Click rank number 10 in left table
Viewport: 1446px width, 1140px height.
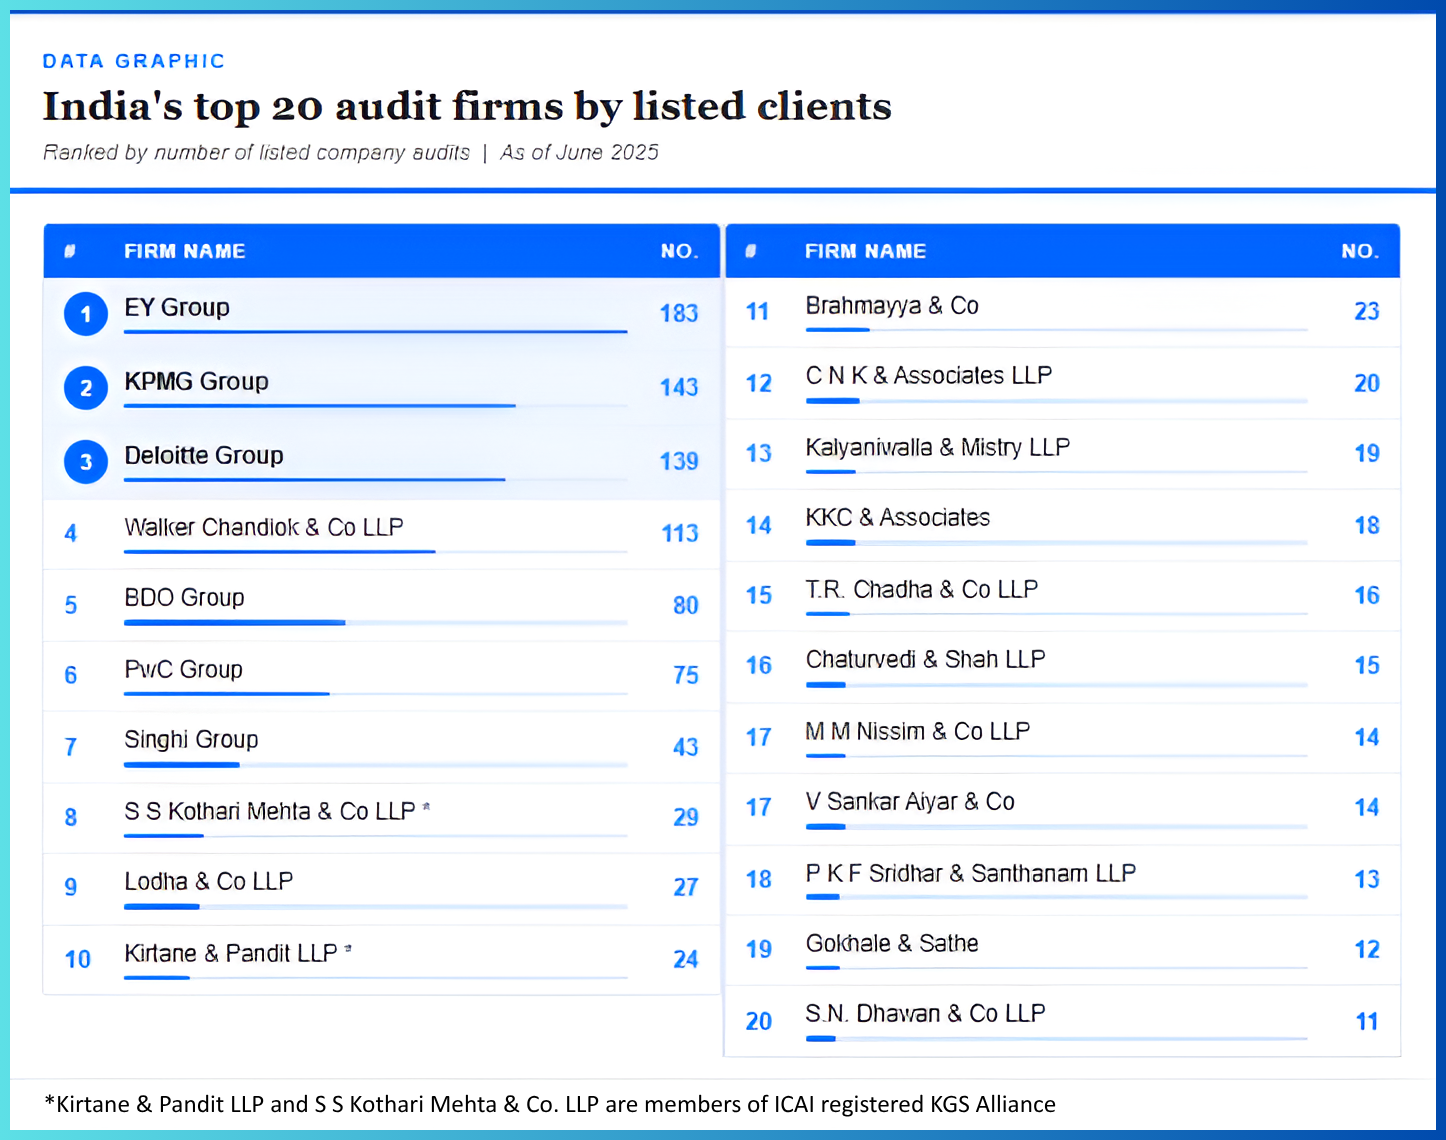pos(77,960)
